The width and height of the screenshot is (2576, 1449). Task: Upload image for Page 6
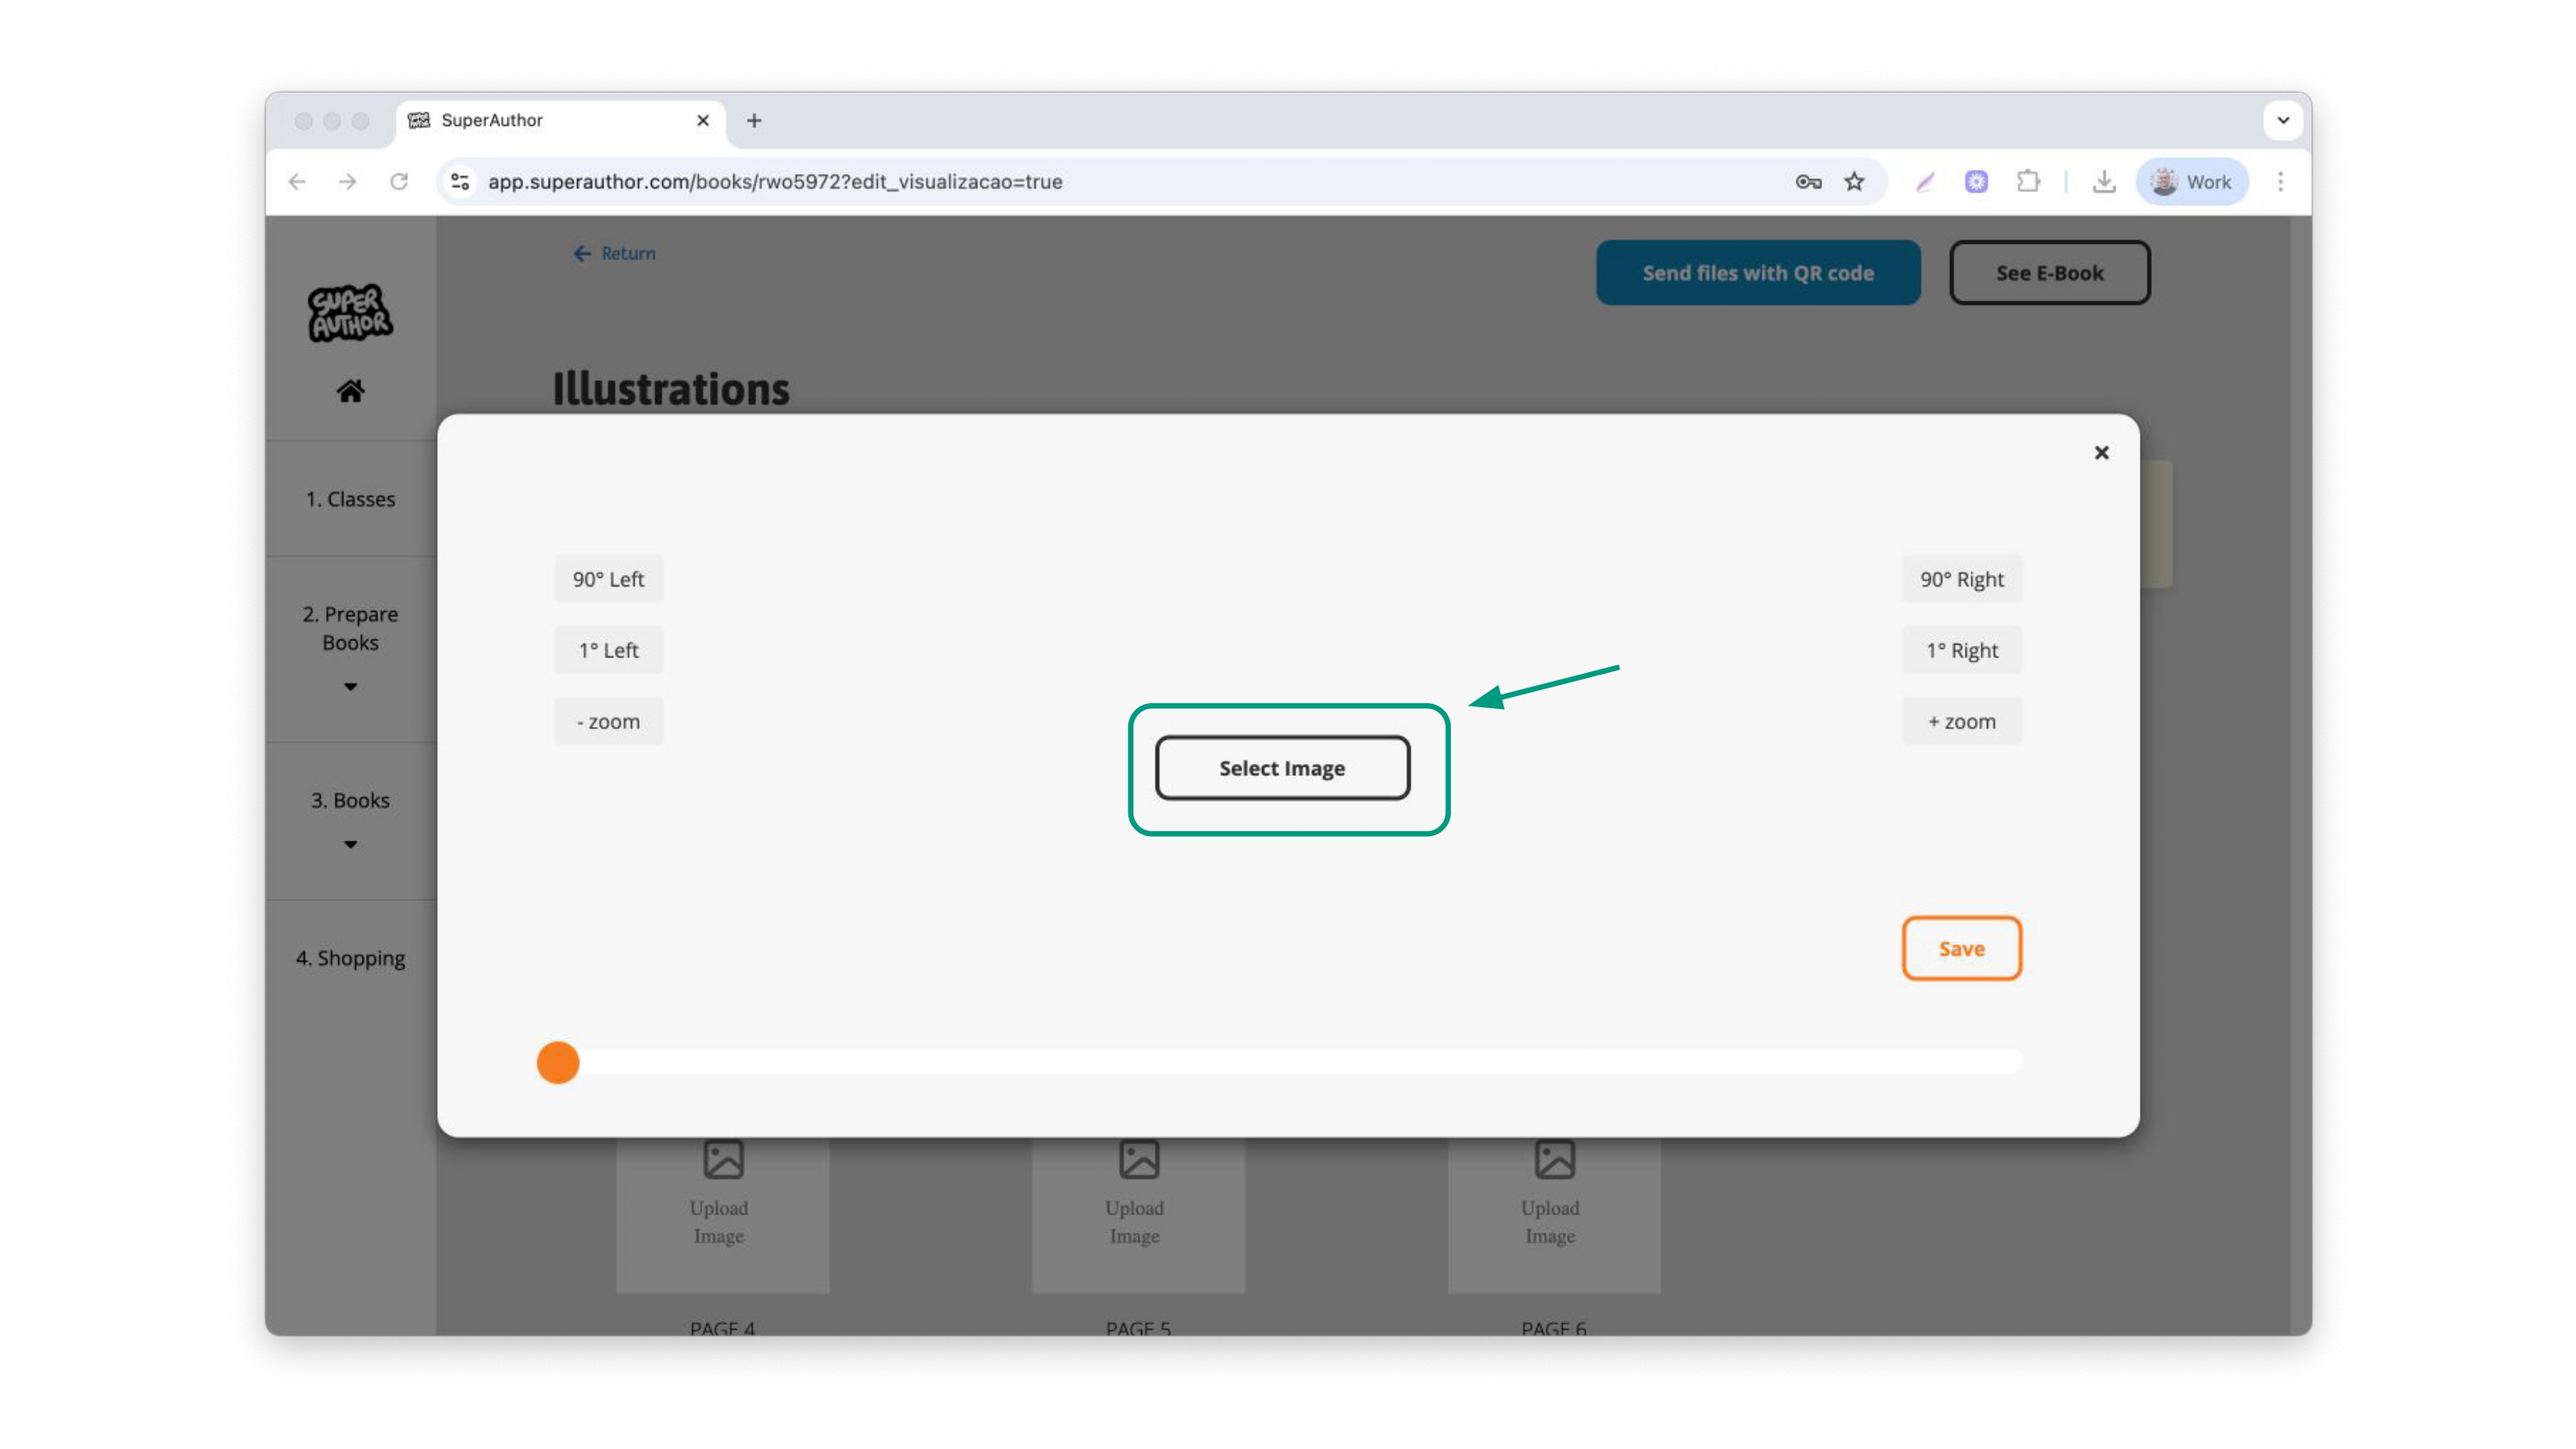(1554, 1214)
